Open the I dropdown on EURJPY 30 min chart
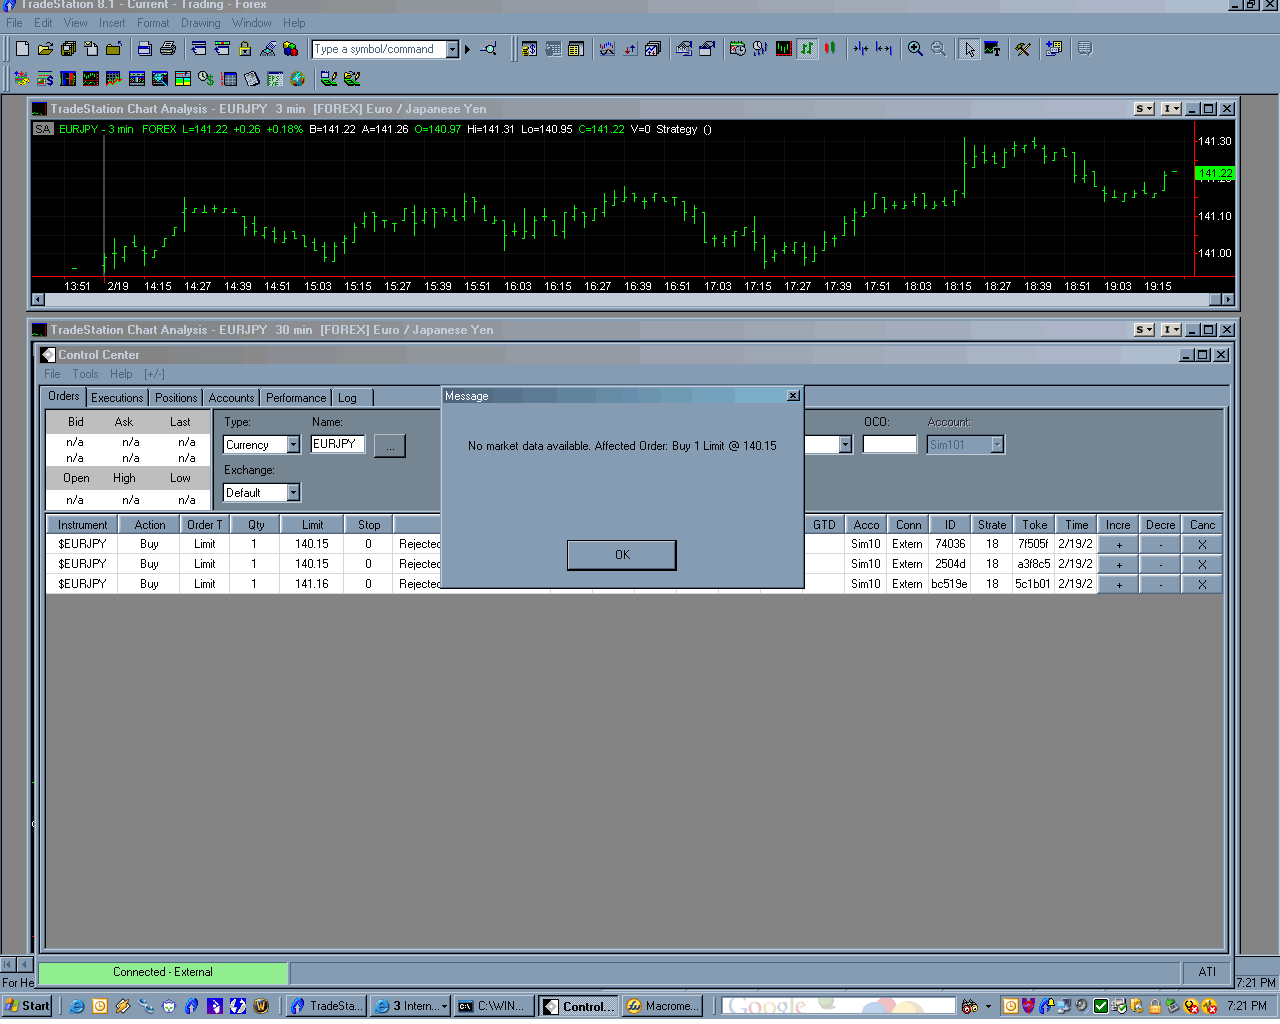This screenshot has height=1024, width=1280. click(1171, 330)
